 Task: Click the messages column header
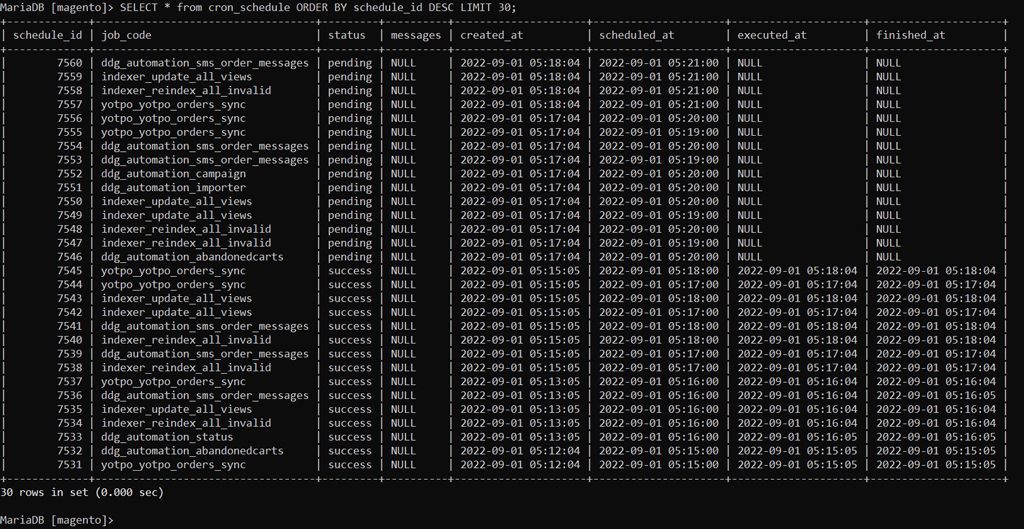[416, 35]
